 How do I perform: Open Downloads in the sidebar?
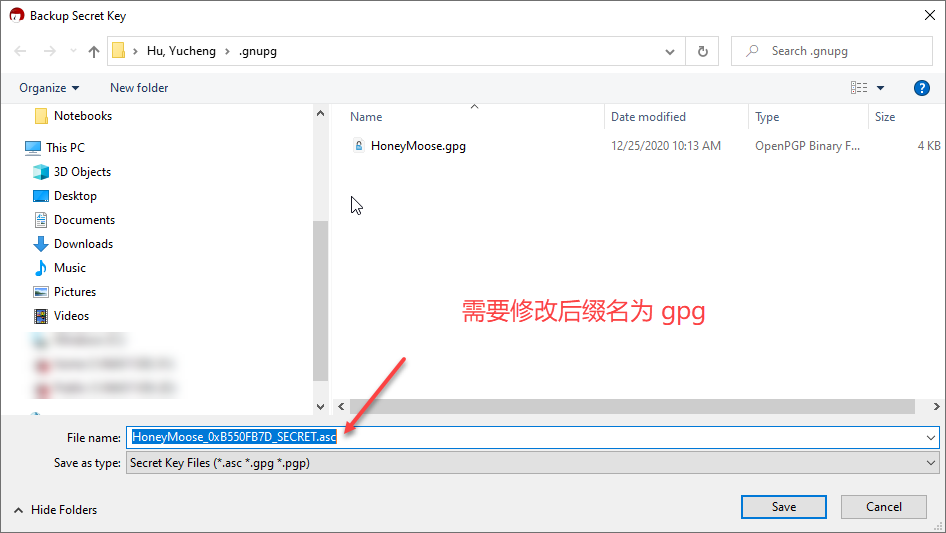tap(83, 244)
